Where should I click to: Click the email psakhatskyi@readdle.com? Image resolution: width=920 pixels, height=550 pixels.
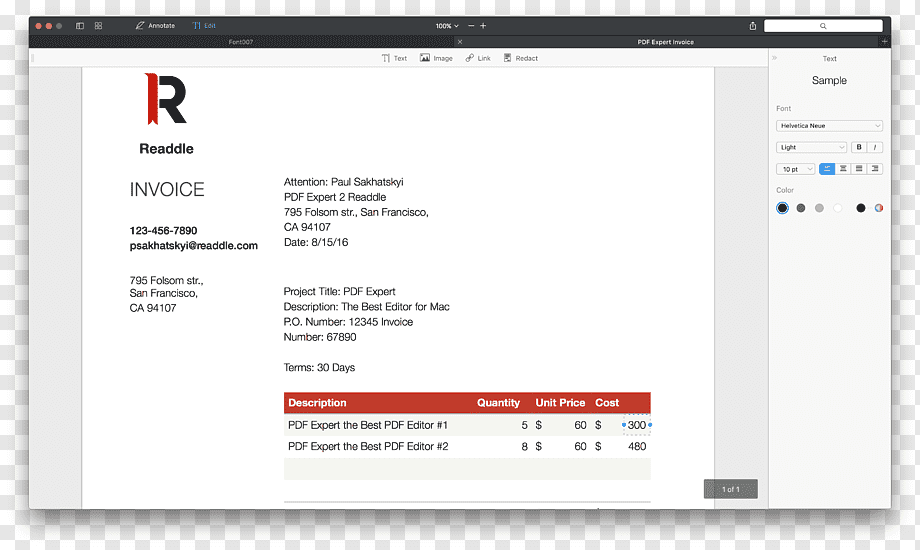click(194, 246)
